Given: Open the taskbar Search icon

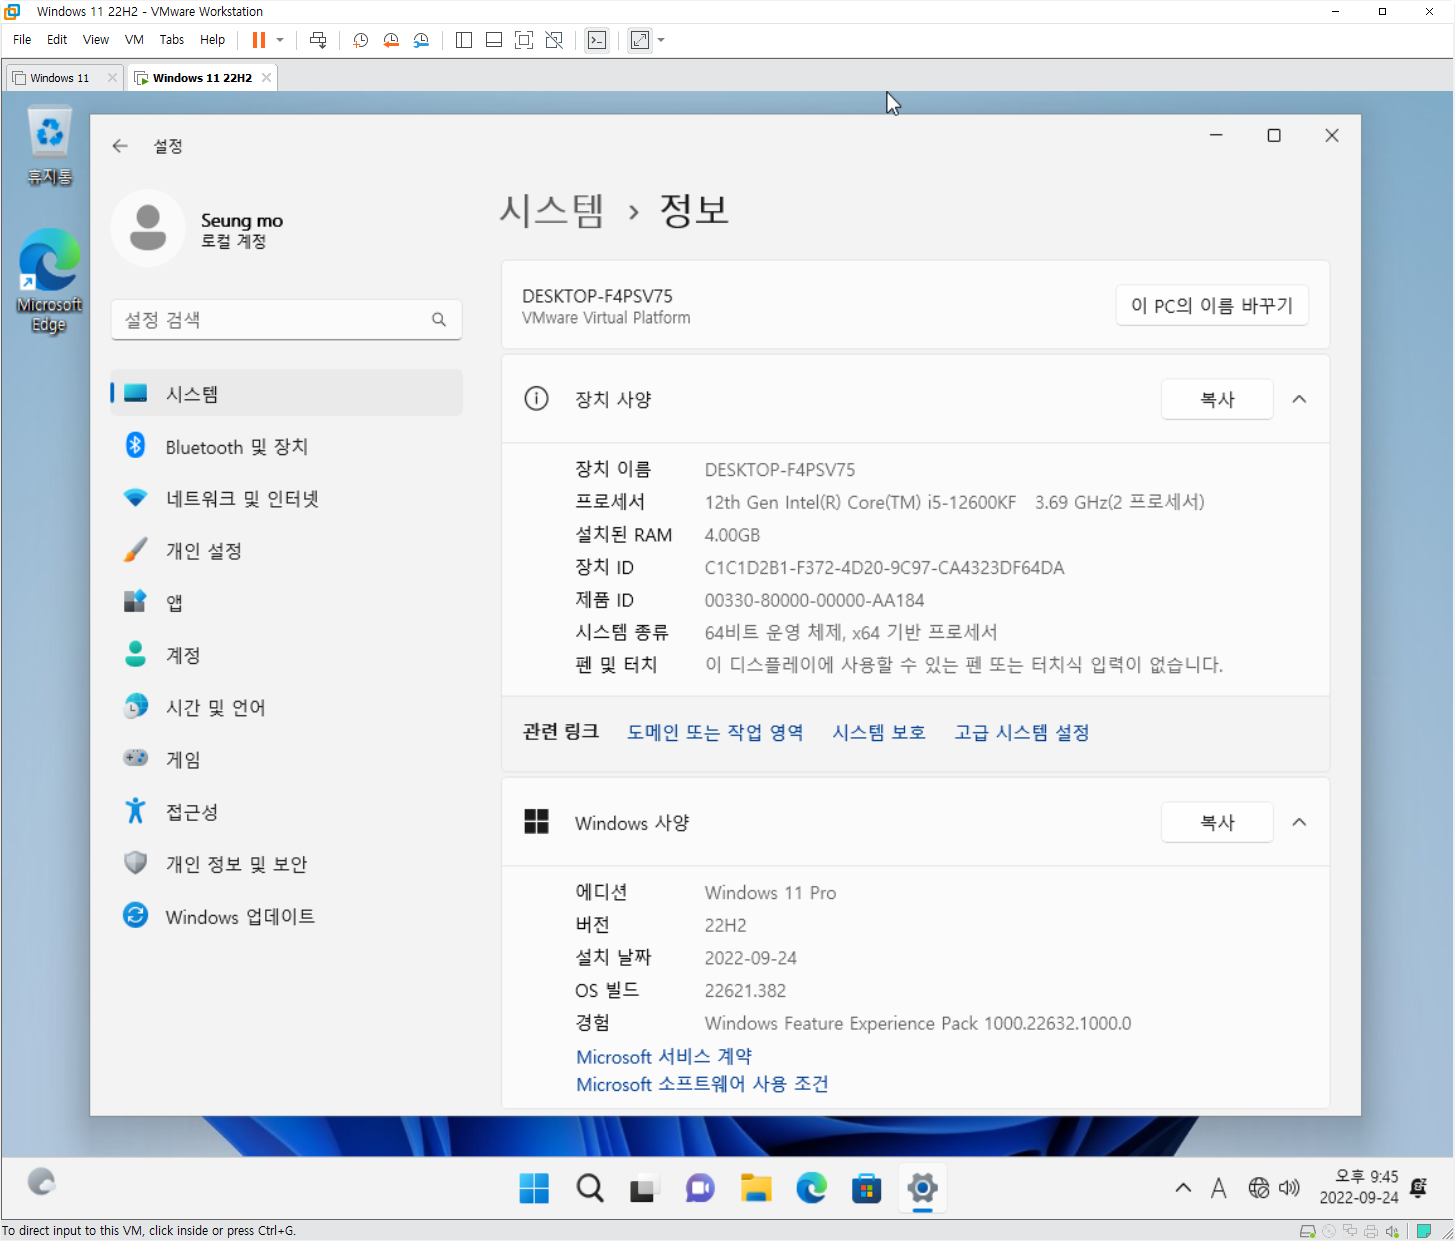Looking at the screenshot, I should [590, 1188].
